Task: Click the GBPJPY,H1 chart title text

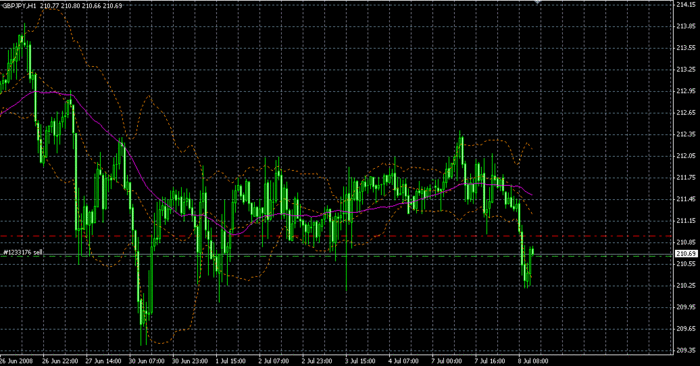Action: click(19, 6)
